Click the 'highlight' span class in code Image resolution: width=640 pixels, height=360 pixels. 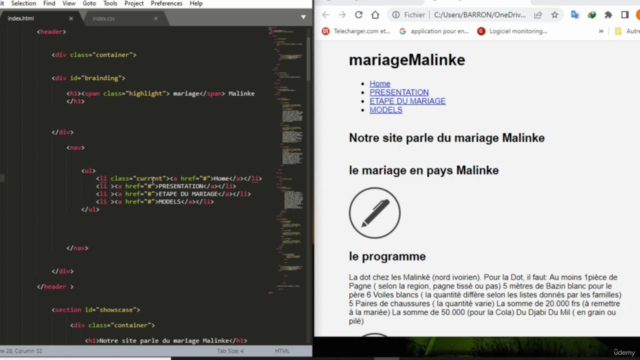coord(147,93)
